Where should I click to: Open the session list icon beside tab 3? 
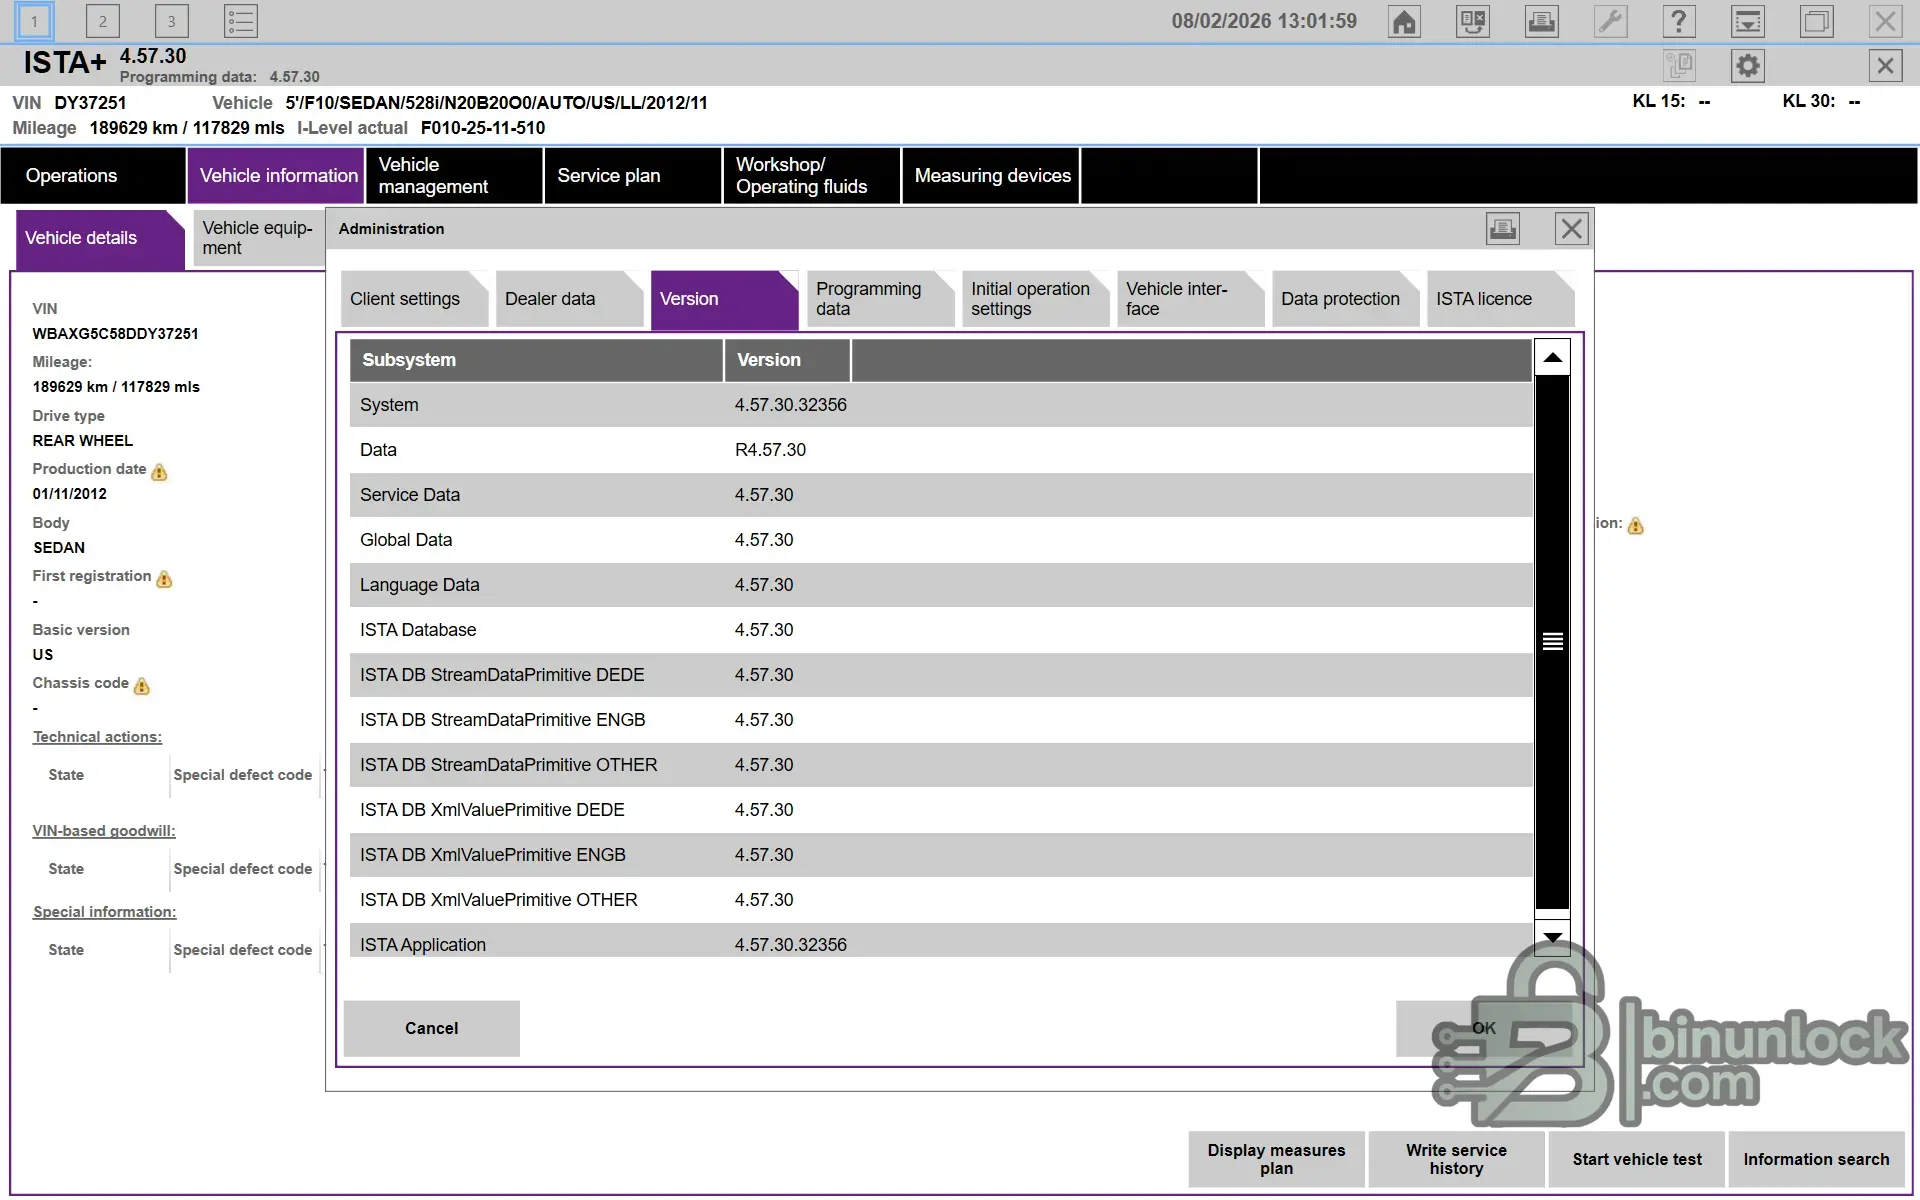coord(240,20)
